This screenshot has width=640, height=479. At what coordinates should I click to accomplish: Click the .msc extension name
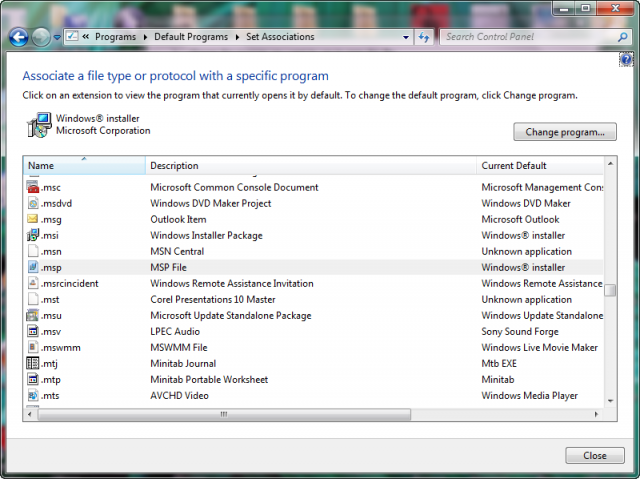point(51,187)
